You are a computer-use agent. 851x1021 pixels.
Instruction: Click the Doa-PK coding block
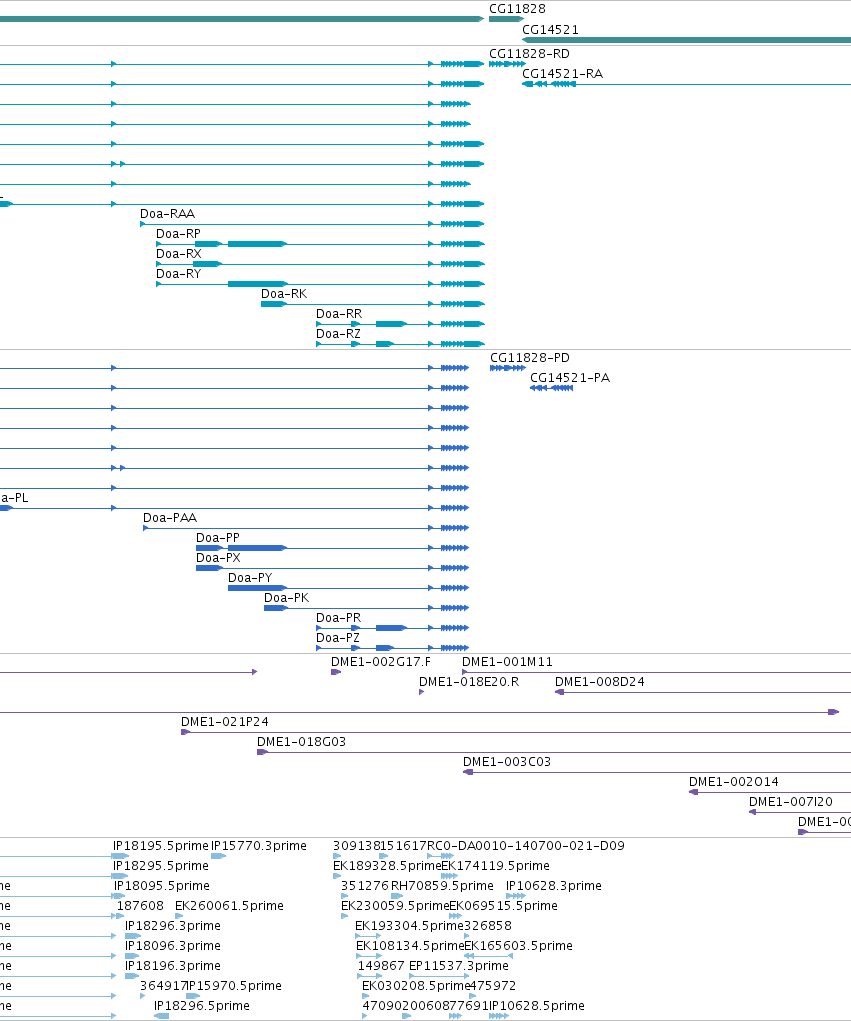pos(275,608)
